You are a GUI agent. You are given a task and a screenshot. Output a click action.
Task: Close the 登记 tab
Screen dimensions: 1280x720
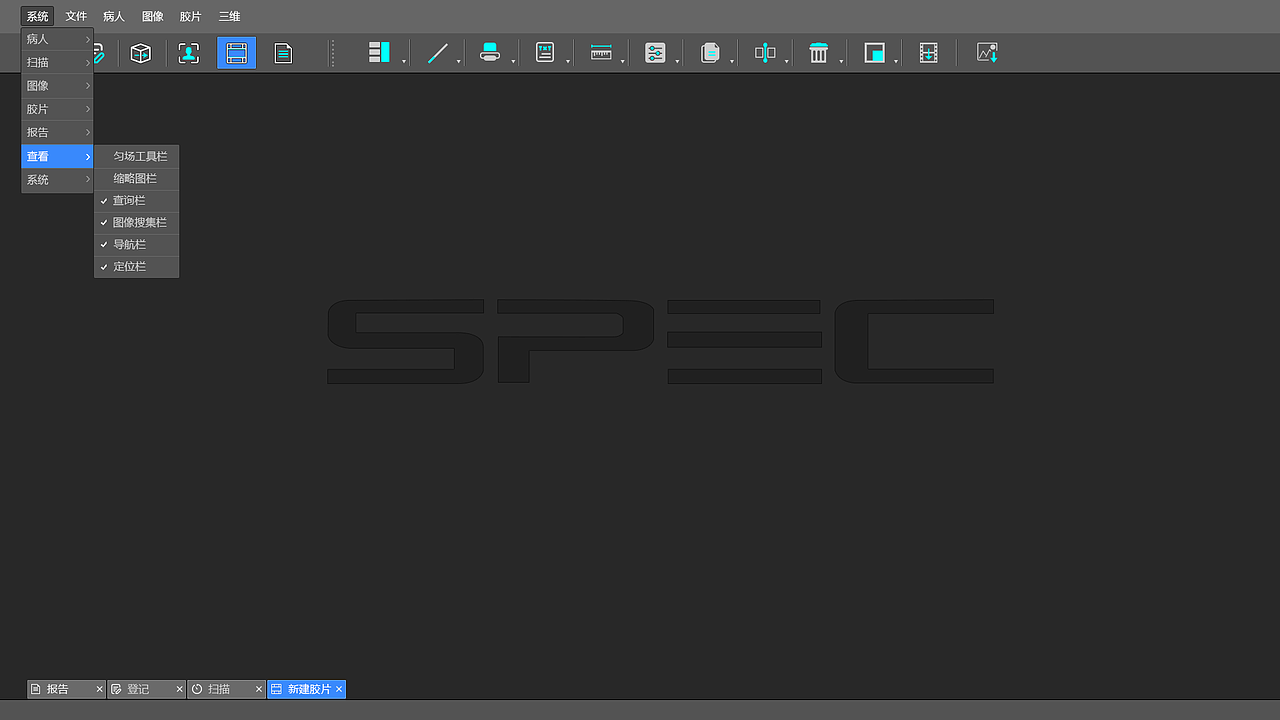coord(180,689)
